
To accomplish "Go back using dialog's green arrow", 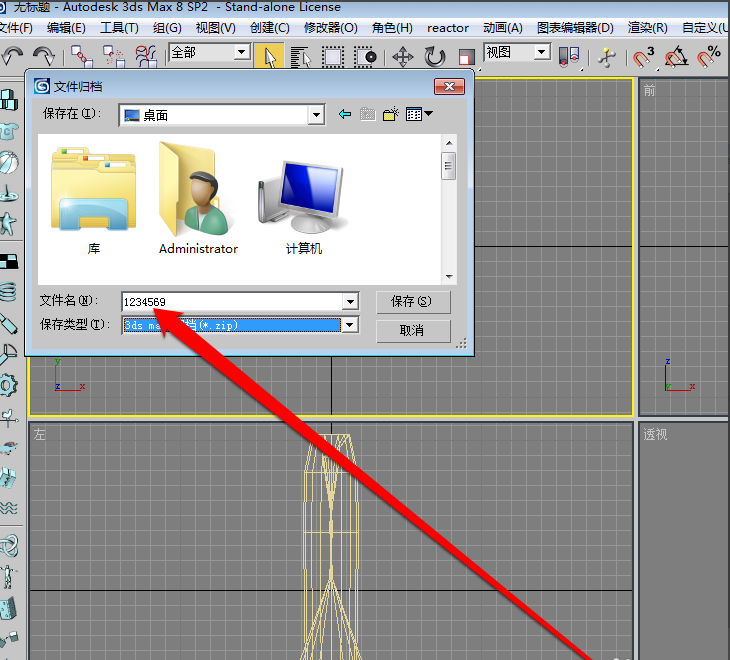I will tap(345, 114).
